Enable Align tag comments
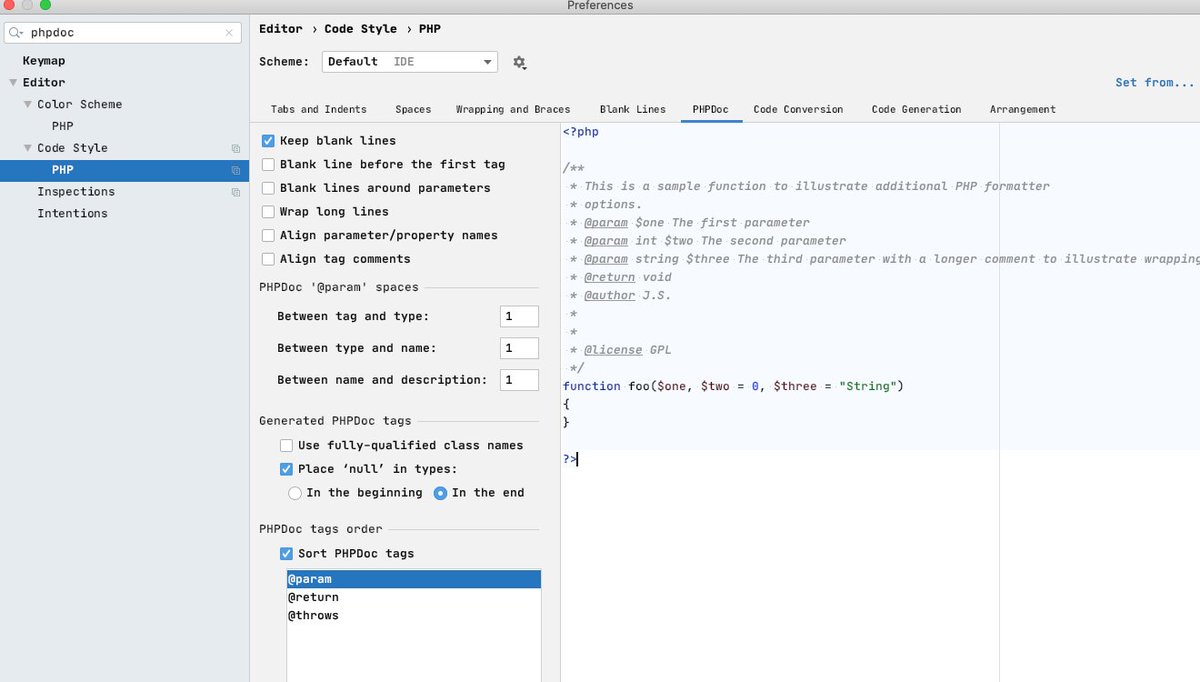 pyautogui.click(x=268, y=259)
